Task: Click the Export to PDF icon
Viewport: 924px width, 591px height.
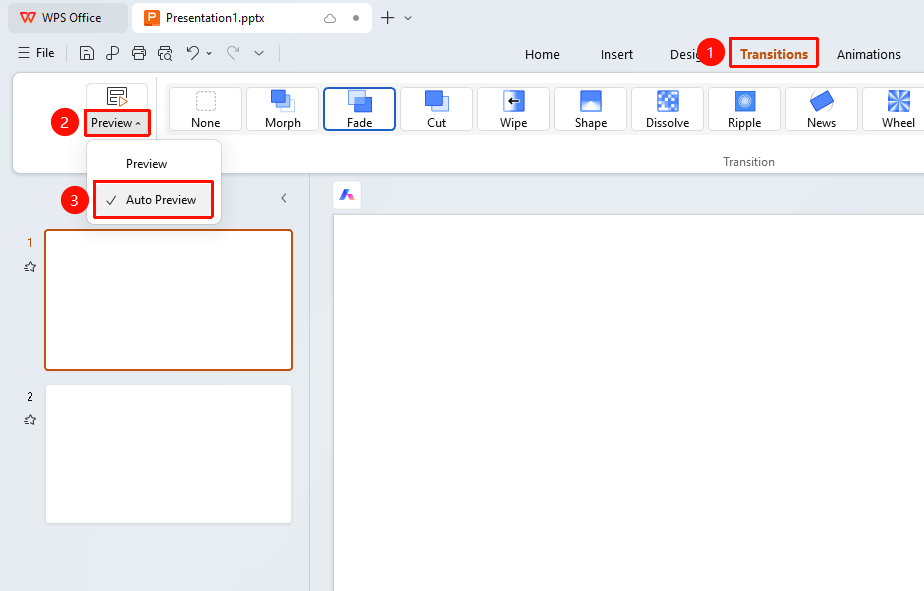Action: tap(112, 53)
